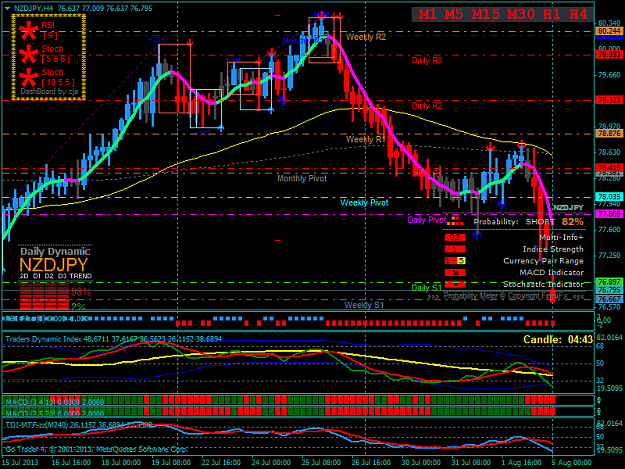Switch to the M15 timeframe
This screenshot has height=469, width=625.
485,14
